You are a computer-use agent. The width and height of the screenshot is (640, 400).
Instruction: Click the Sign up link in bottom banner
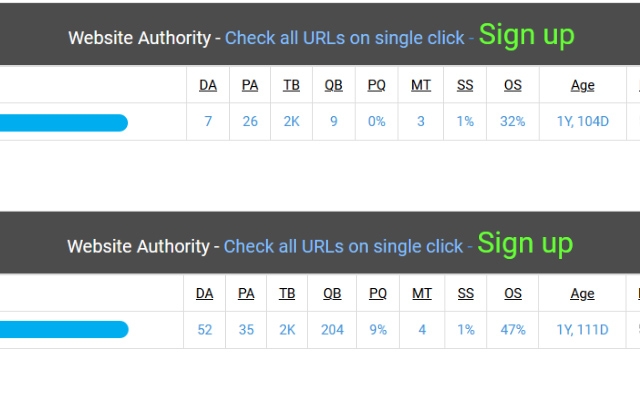click(x=525, y=244)
